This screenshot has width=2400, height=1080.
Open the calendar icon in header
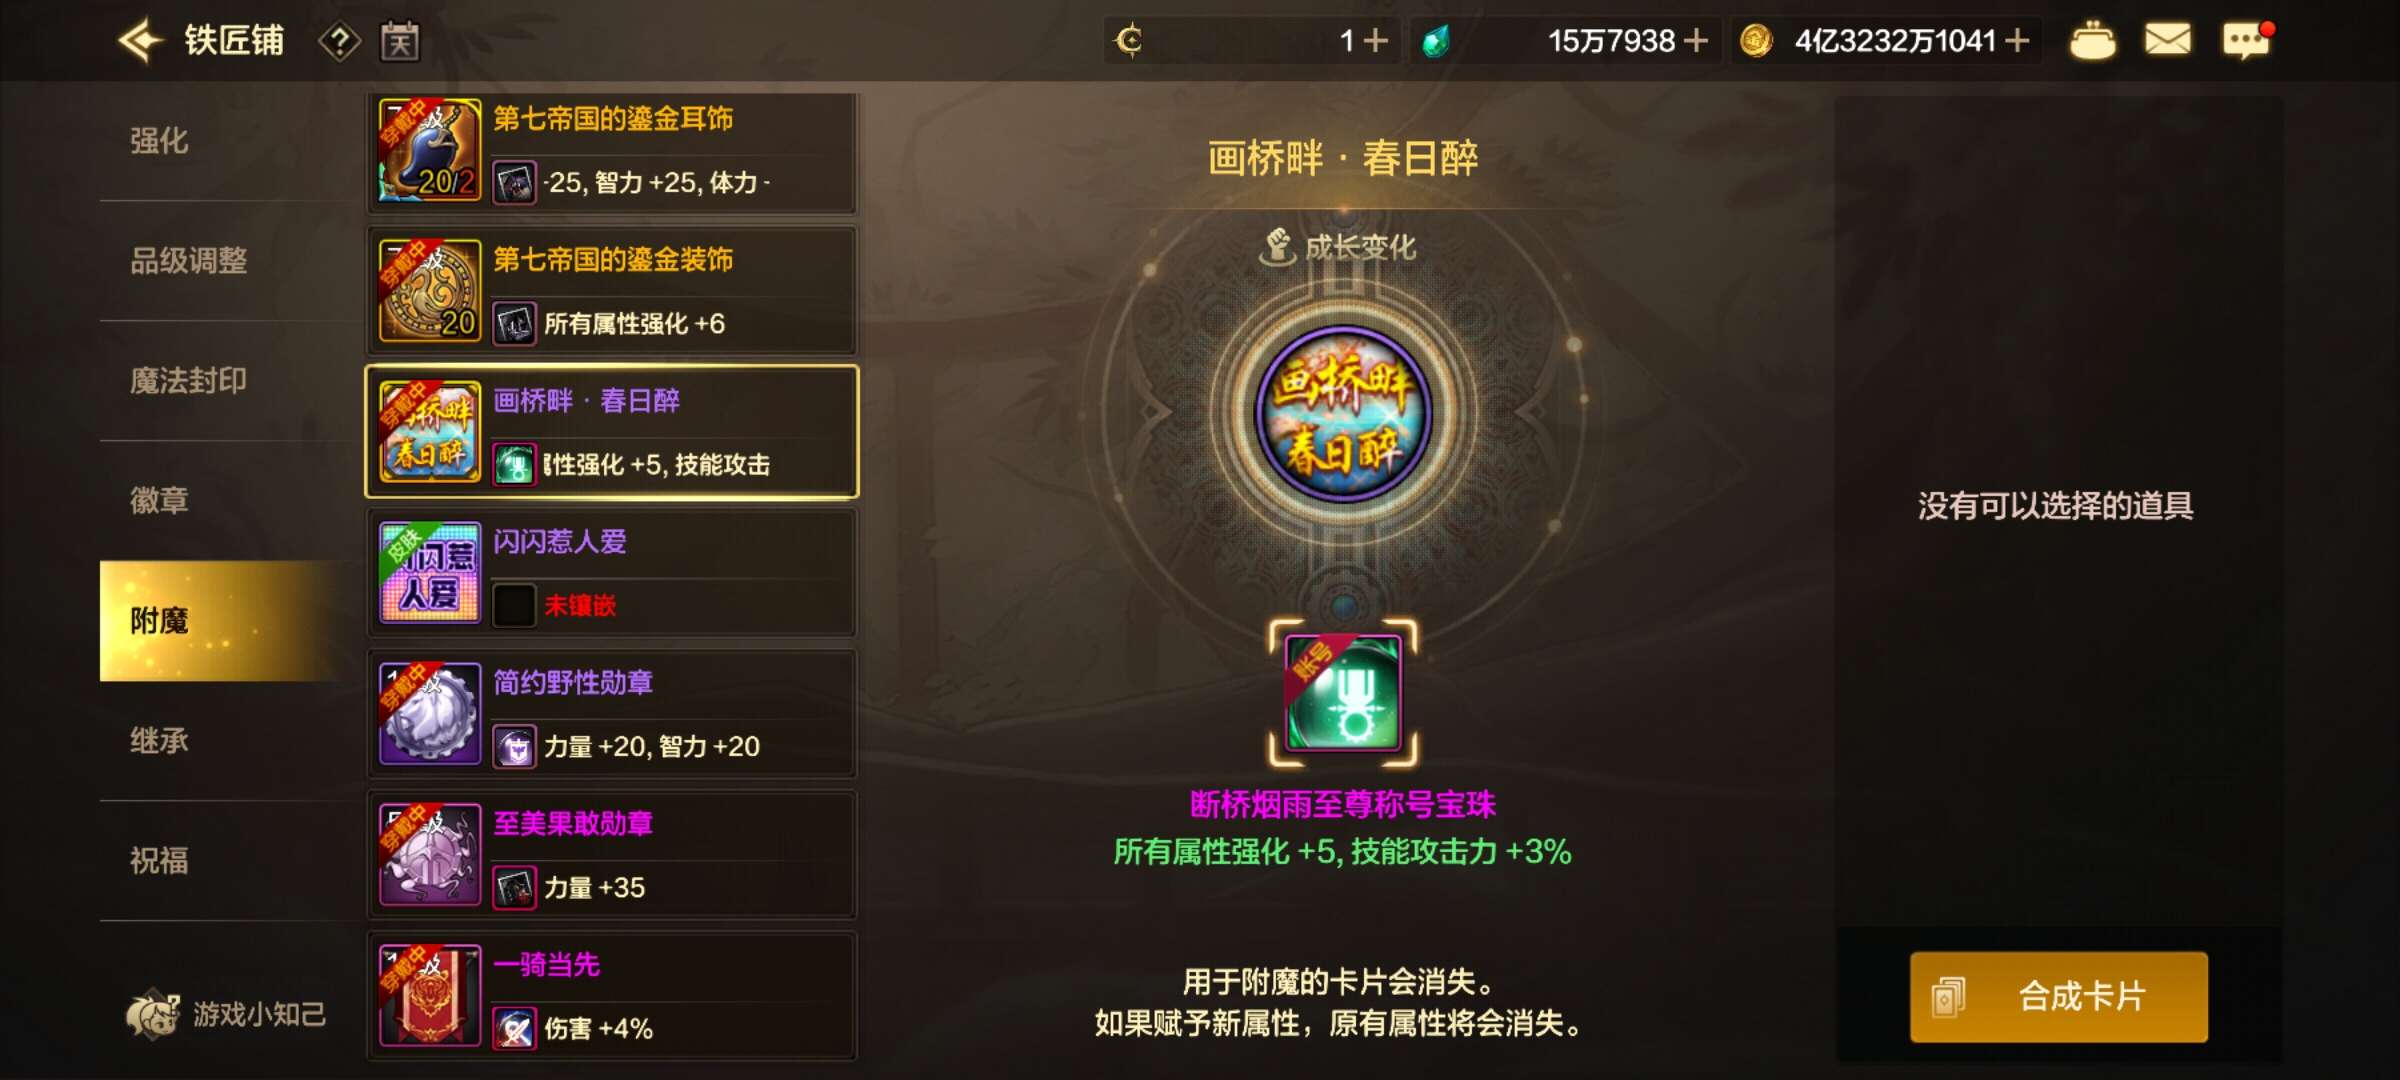point(400,41)
